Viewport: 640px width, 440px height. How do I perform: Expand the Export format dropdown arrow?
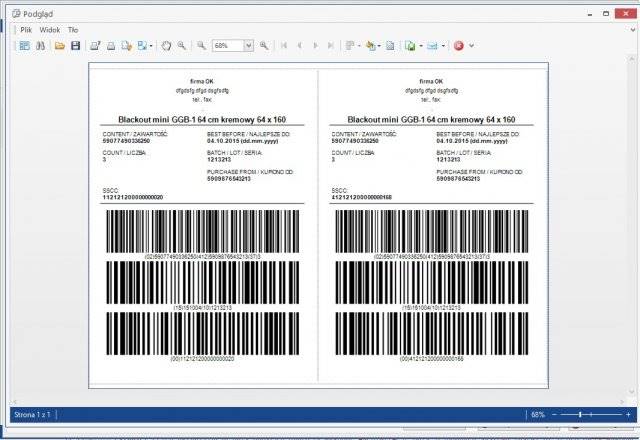pos(421,46)
